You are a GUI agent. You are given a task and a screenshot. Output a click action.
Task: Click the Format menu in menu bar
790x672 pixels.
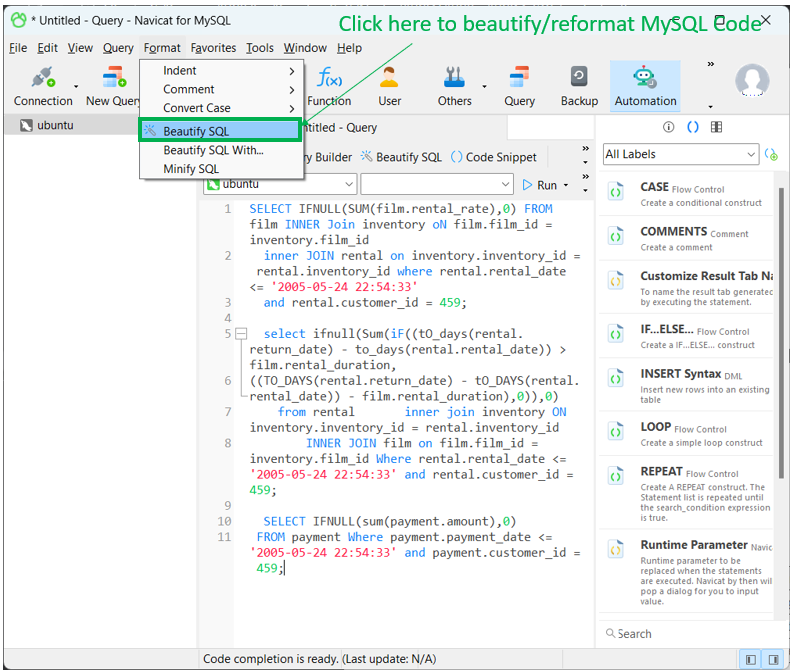click(x=162, y=48)
